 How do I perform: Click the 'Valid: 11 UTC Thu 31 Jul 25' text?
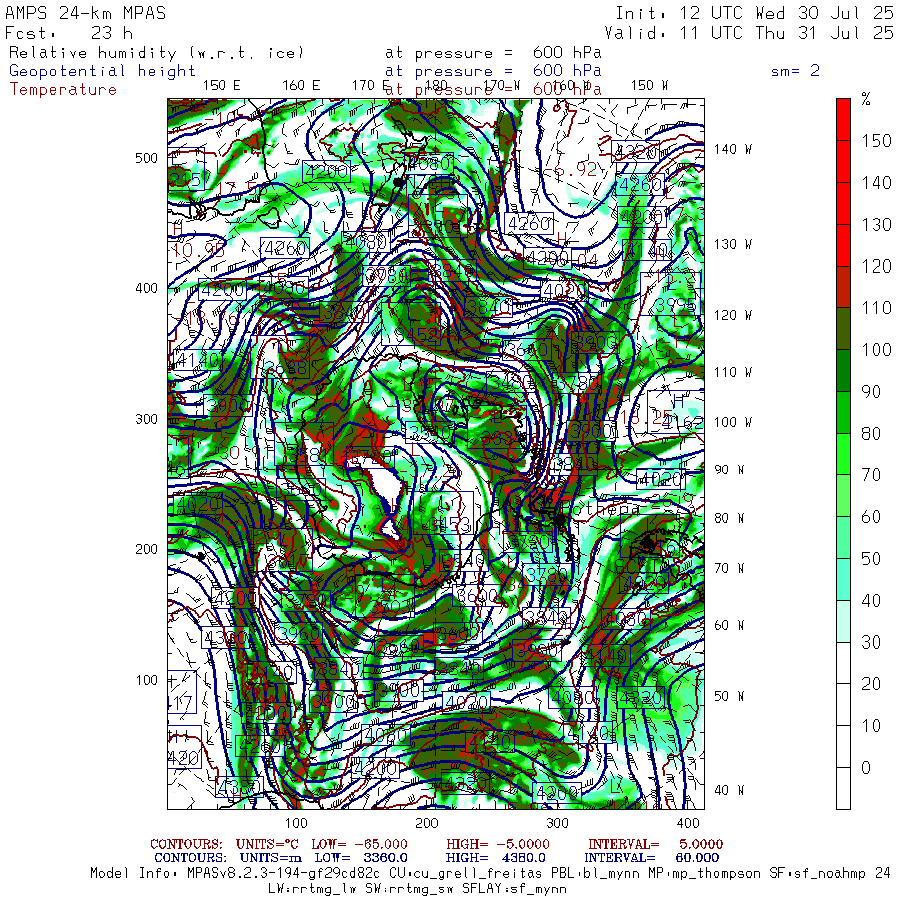748,33
